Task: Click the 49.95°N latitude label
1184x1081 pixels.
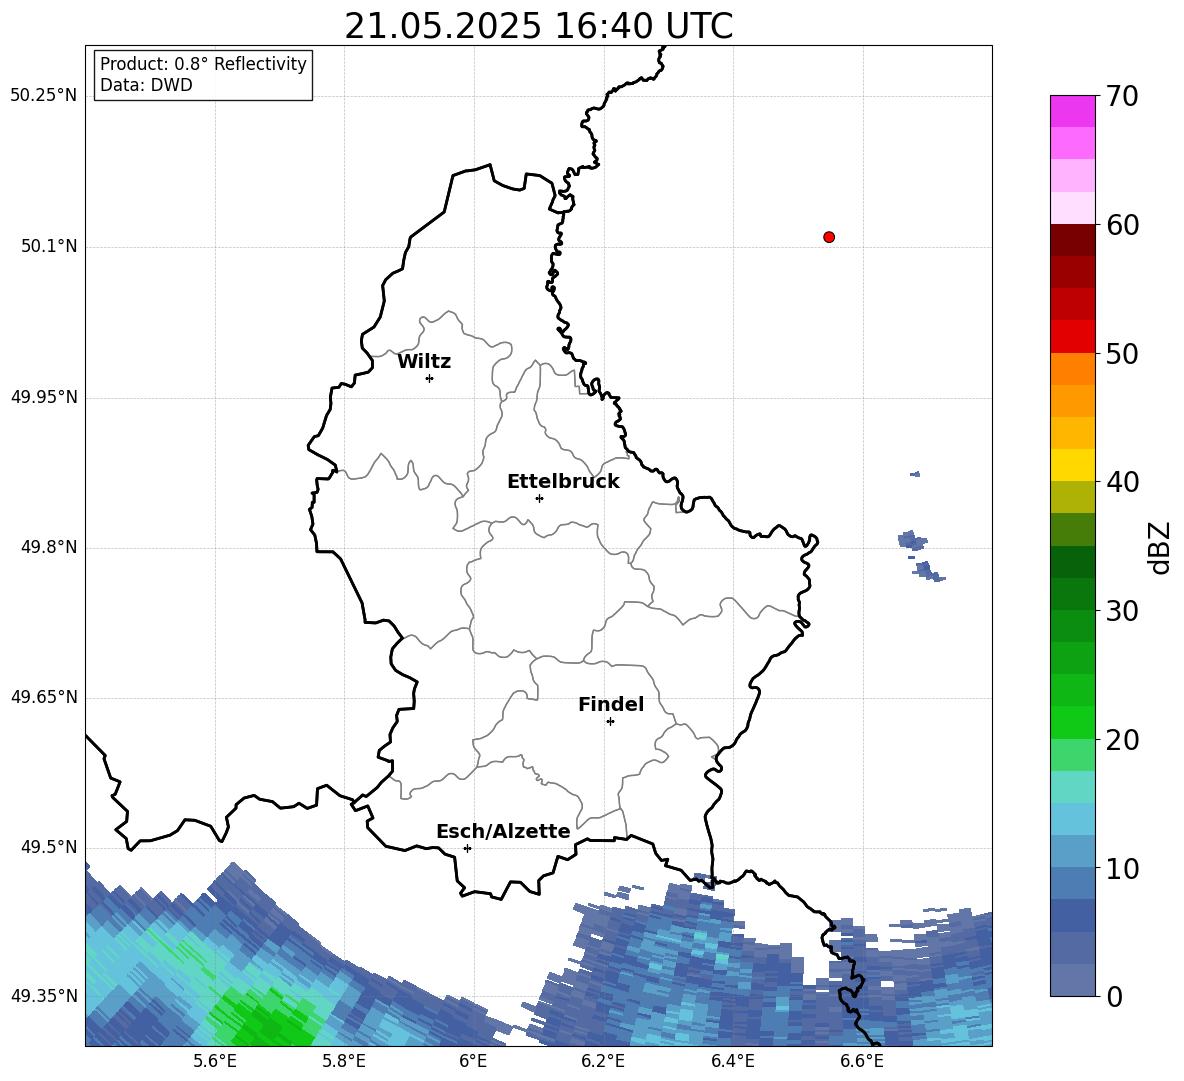Action: pos(43,396)
